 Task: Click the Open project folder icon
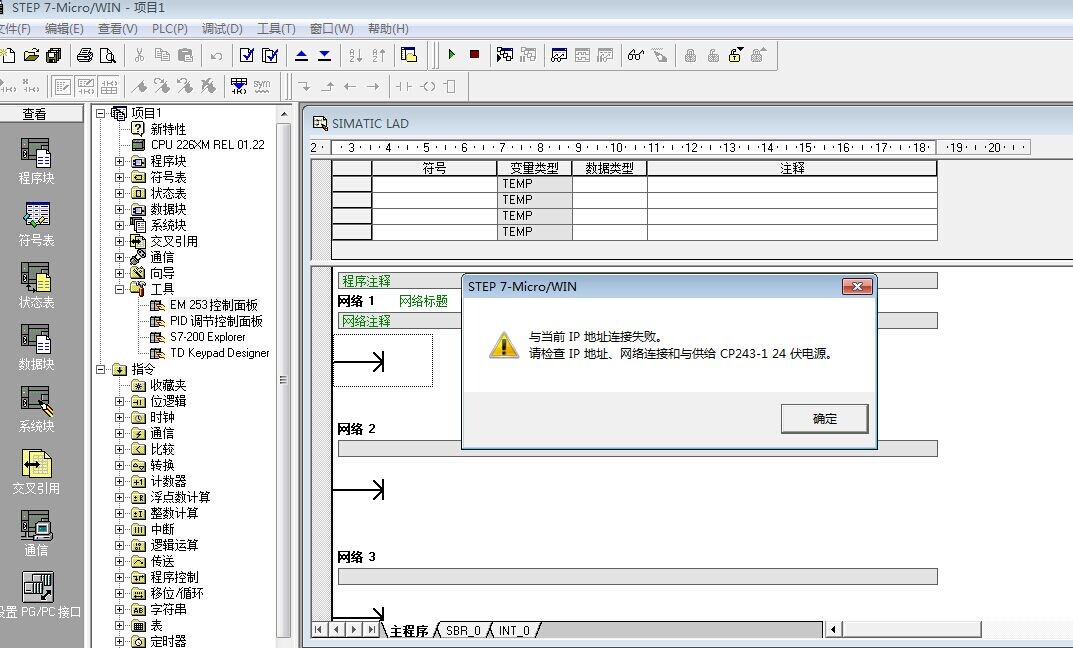coord(31,55)
